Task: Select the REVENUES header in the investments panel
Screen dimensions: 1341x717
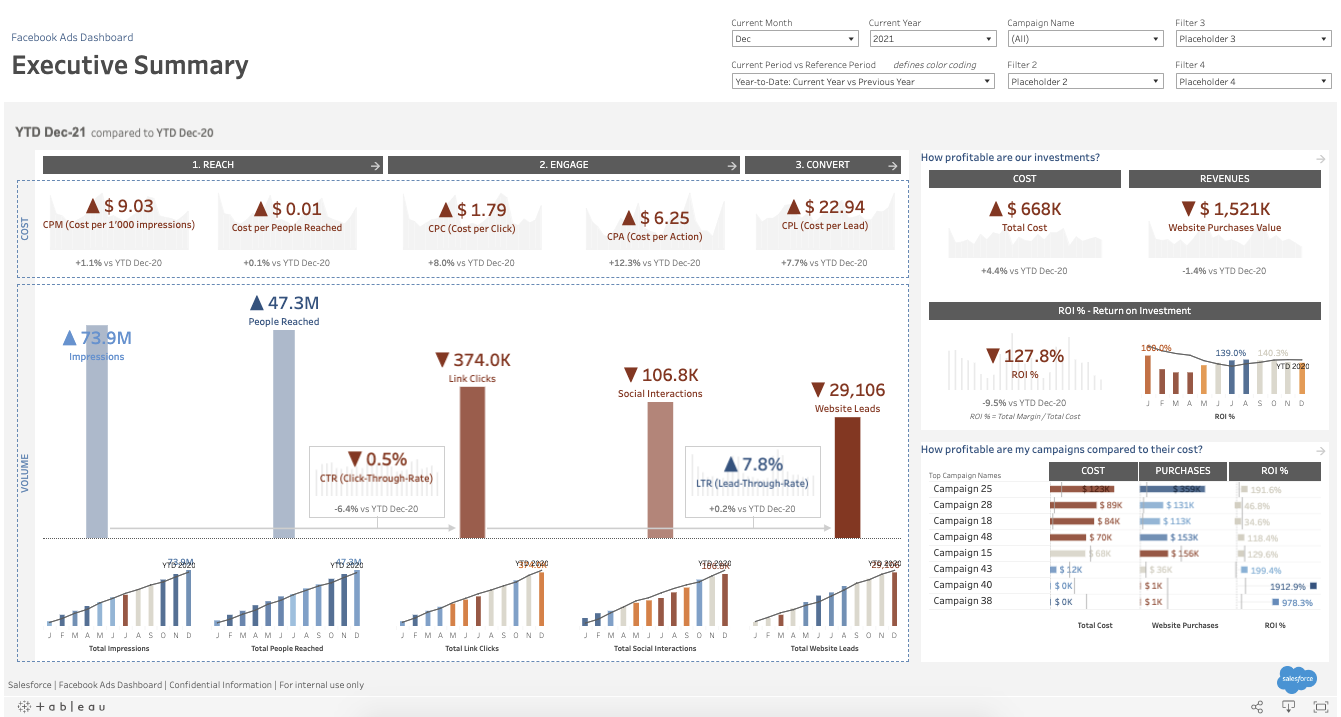Action: pos(1224,178)
